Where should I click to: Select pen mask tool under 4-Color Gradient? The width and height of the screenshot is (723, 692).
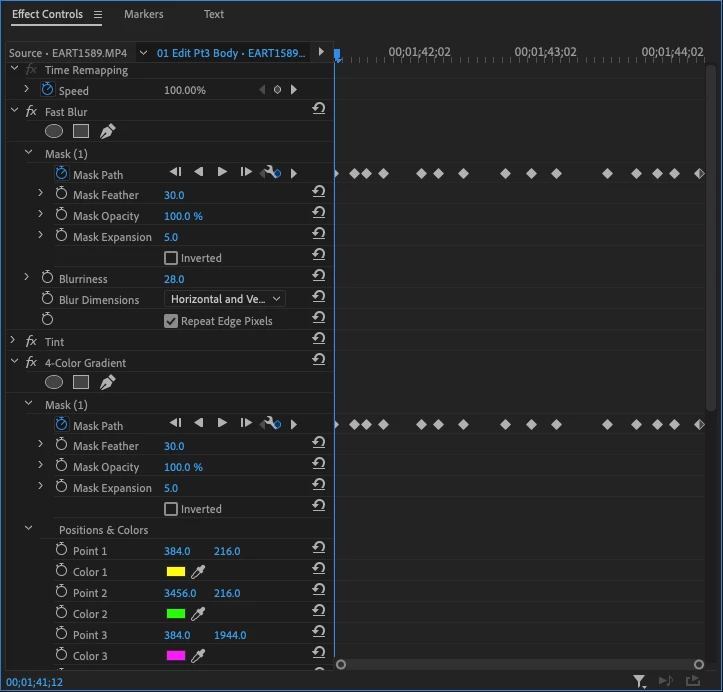(107, 382)
